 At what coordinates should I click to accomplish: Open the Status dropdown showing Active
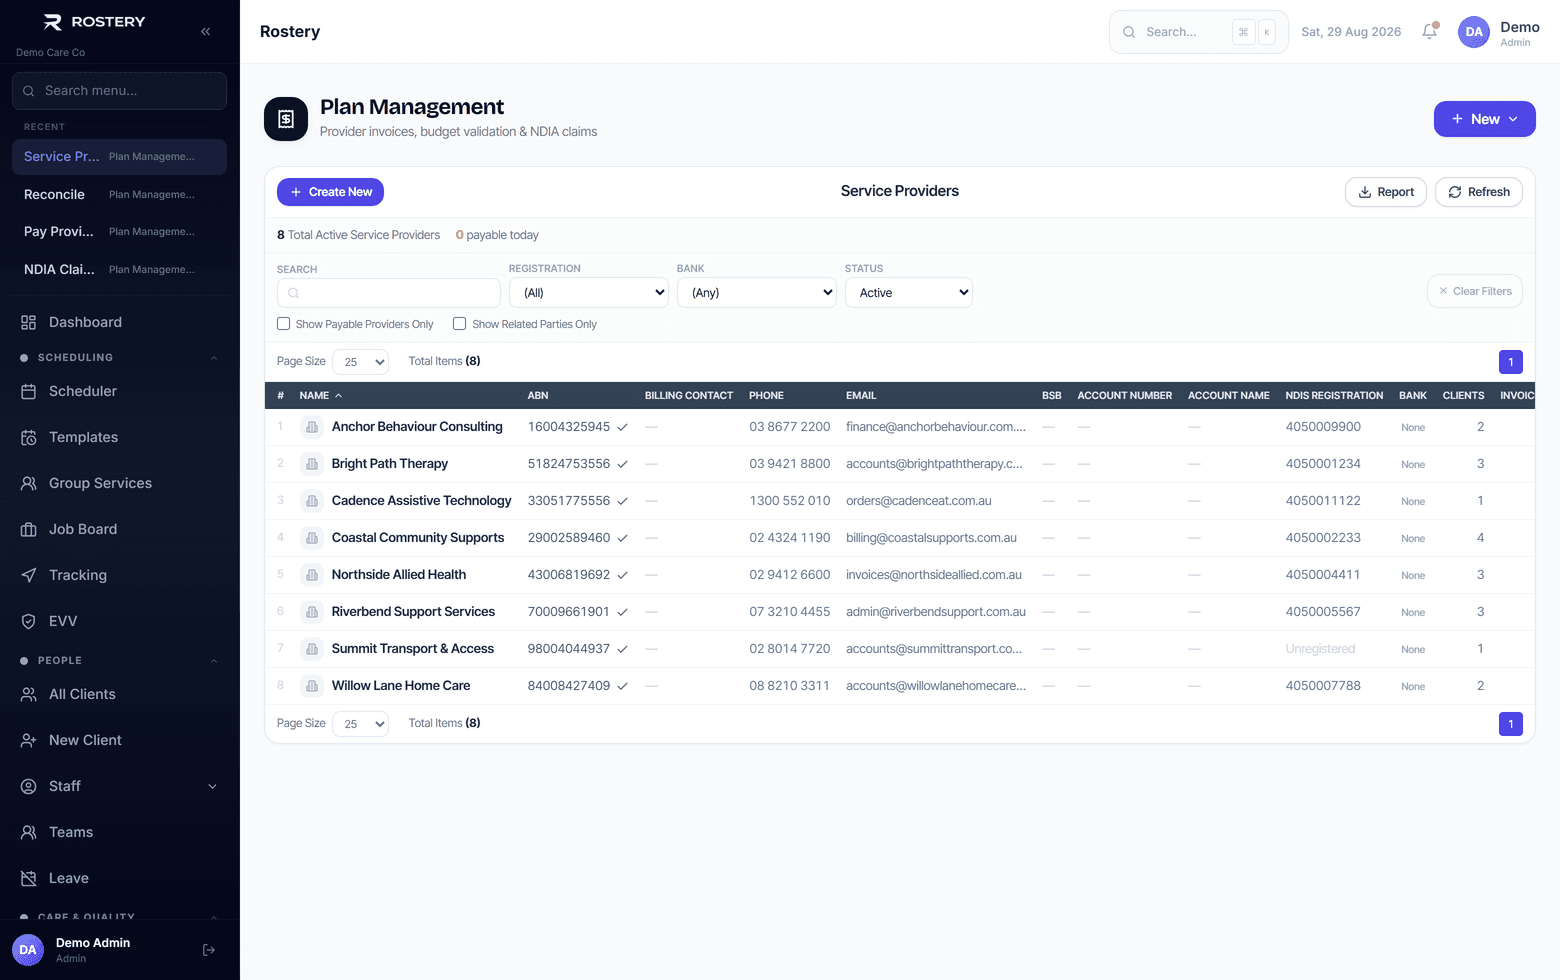(909, 293)
